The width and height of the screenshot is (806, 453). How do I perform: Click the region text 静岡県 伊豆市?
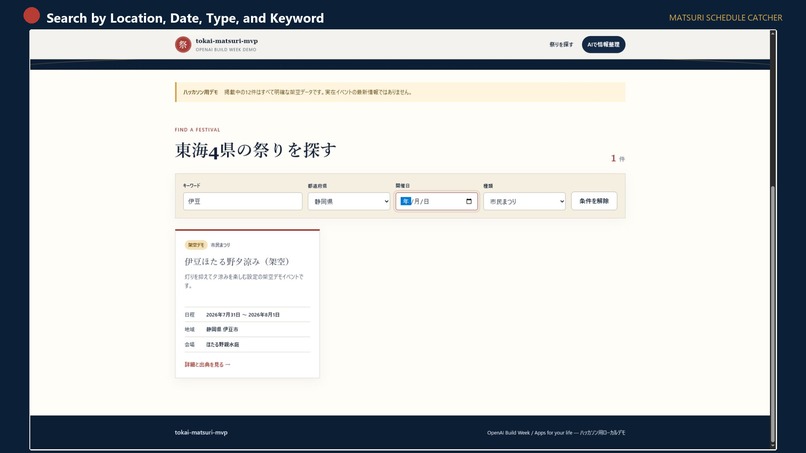[x=222, y=330]
